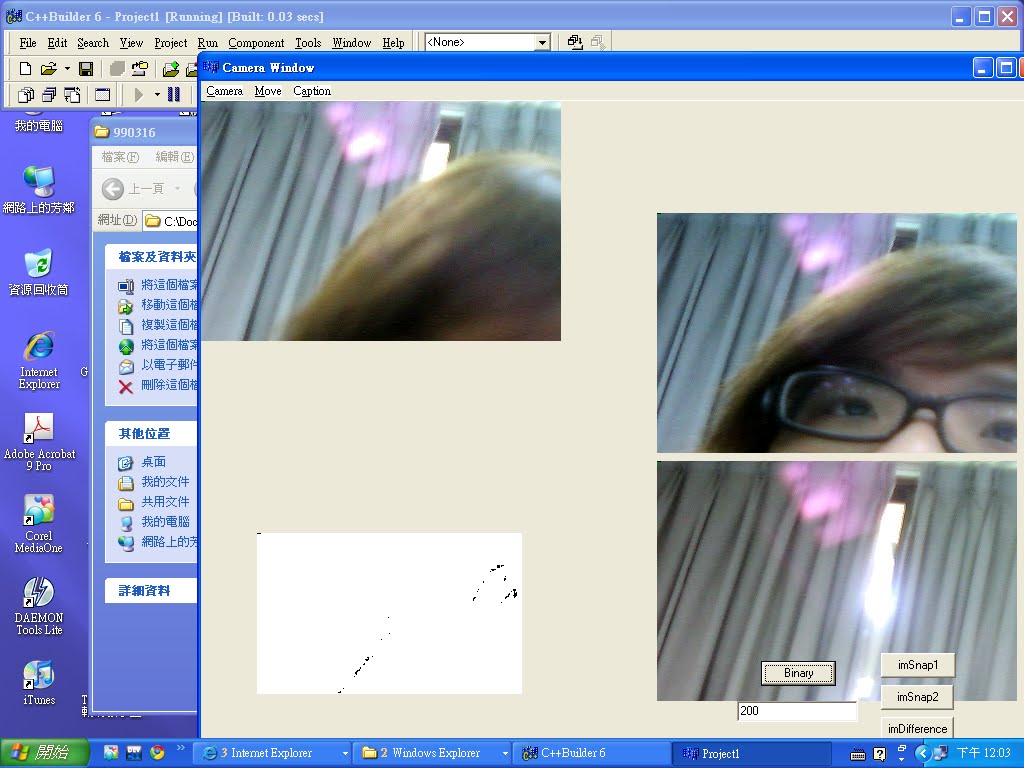
Task: Click the imSnap2 button
Action: pos(918,697)
